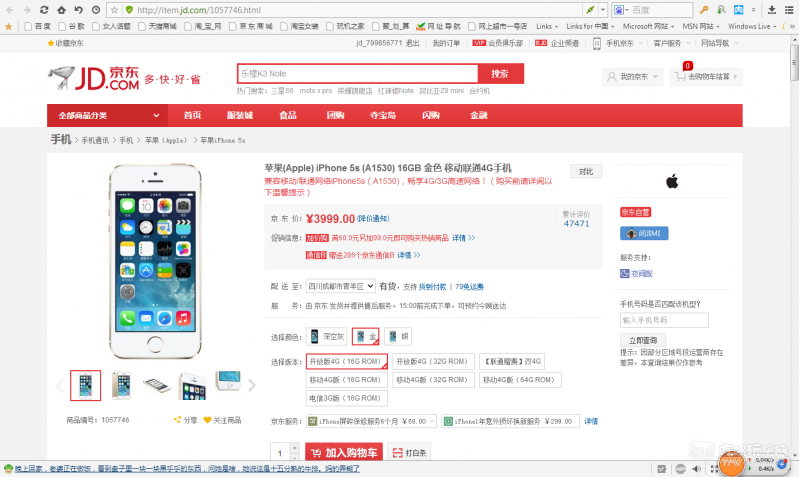Open iPhone1年意外损坏换新服务 dropdown
Screen dimensions: 799x477
510,421
